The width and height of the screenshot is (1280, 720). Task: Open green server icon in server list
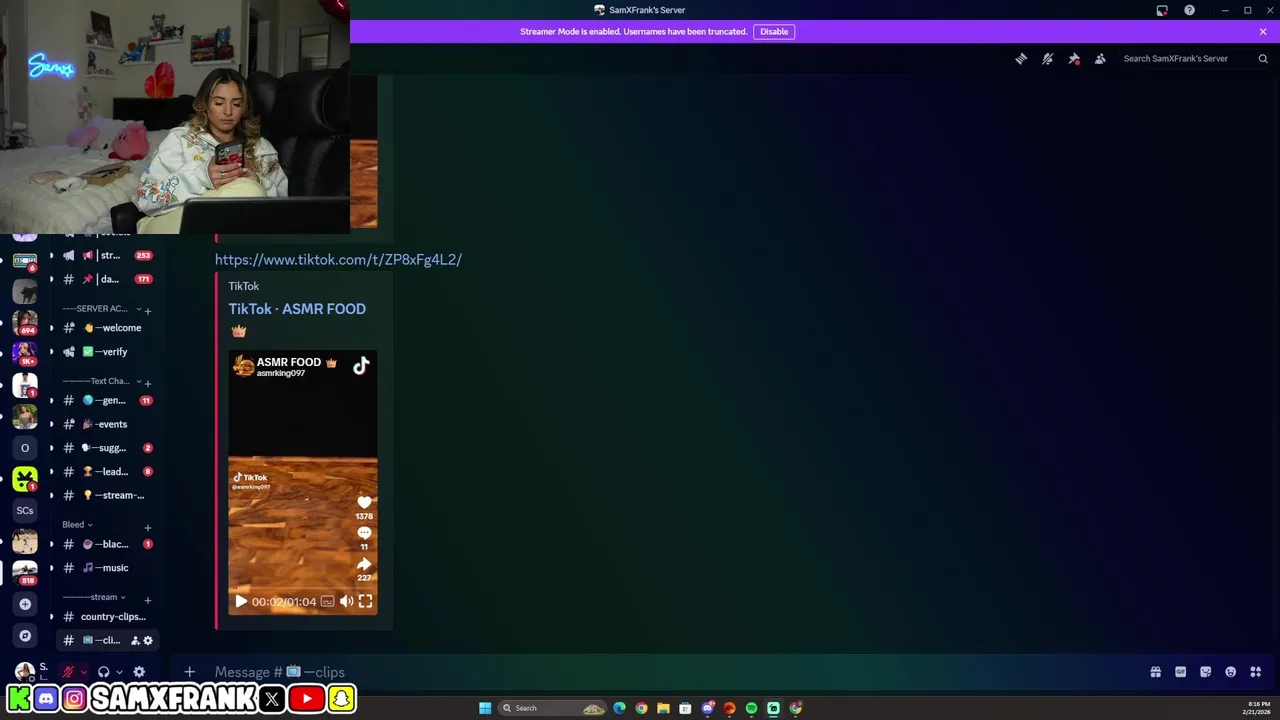point(25,479)
